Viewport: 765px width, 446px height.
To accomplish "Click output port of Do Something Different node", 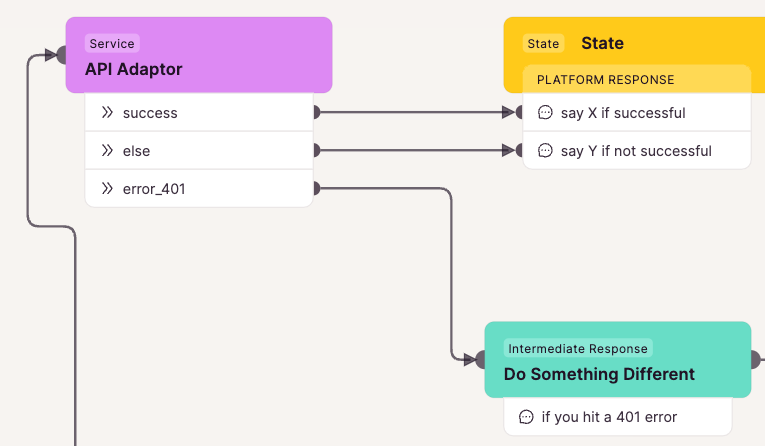I will click(x=755, y=360).
